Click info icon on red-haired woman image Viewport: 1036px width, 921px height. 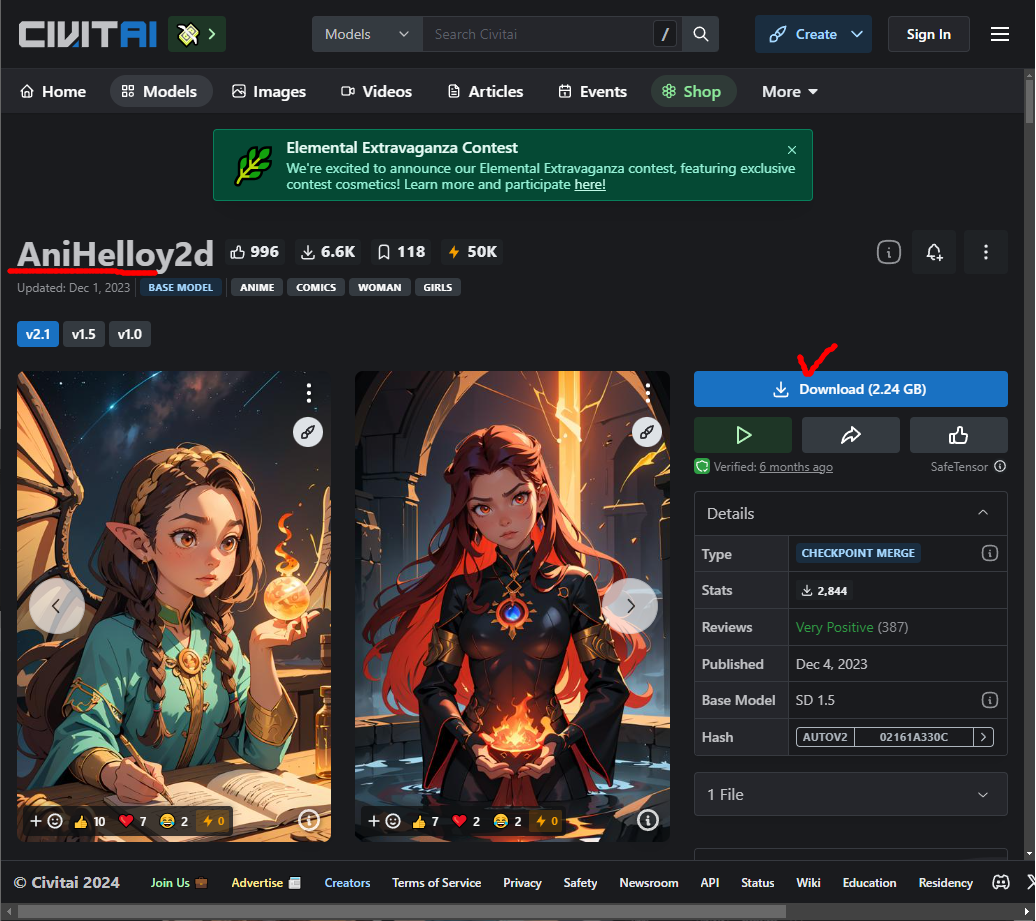pos(648,821)
